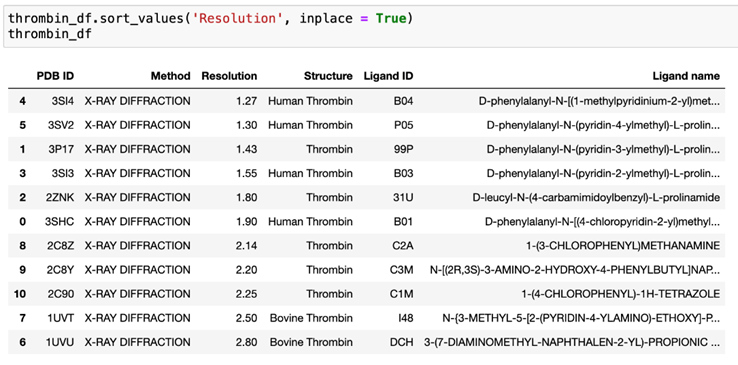Click ligand name containing 'pyridin-3-ylmethyl'
Image resolution: width=738 pixels, height=365 pixels.
point(603,149)
